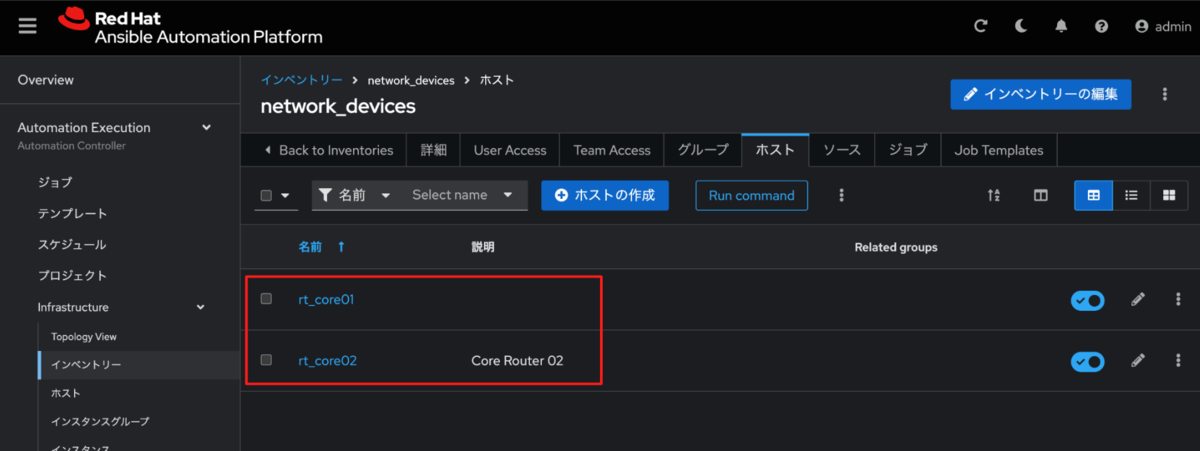The image size is (1200, 451).
Task: Open kebab menu for rt_core01 row
Action: coord(1177,299)
